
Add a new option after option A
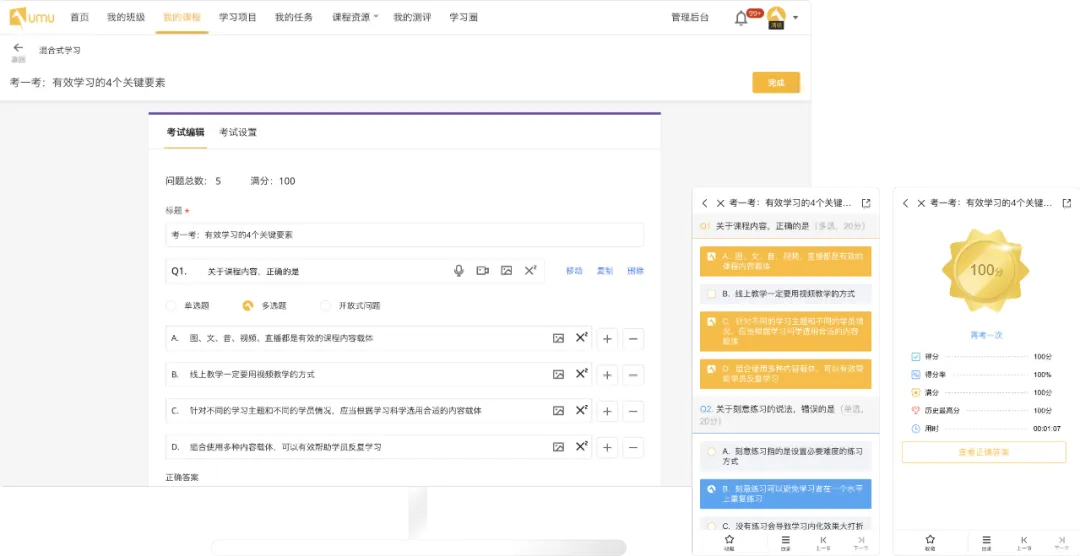point(607,339)
